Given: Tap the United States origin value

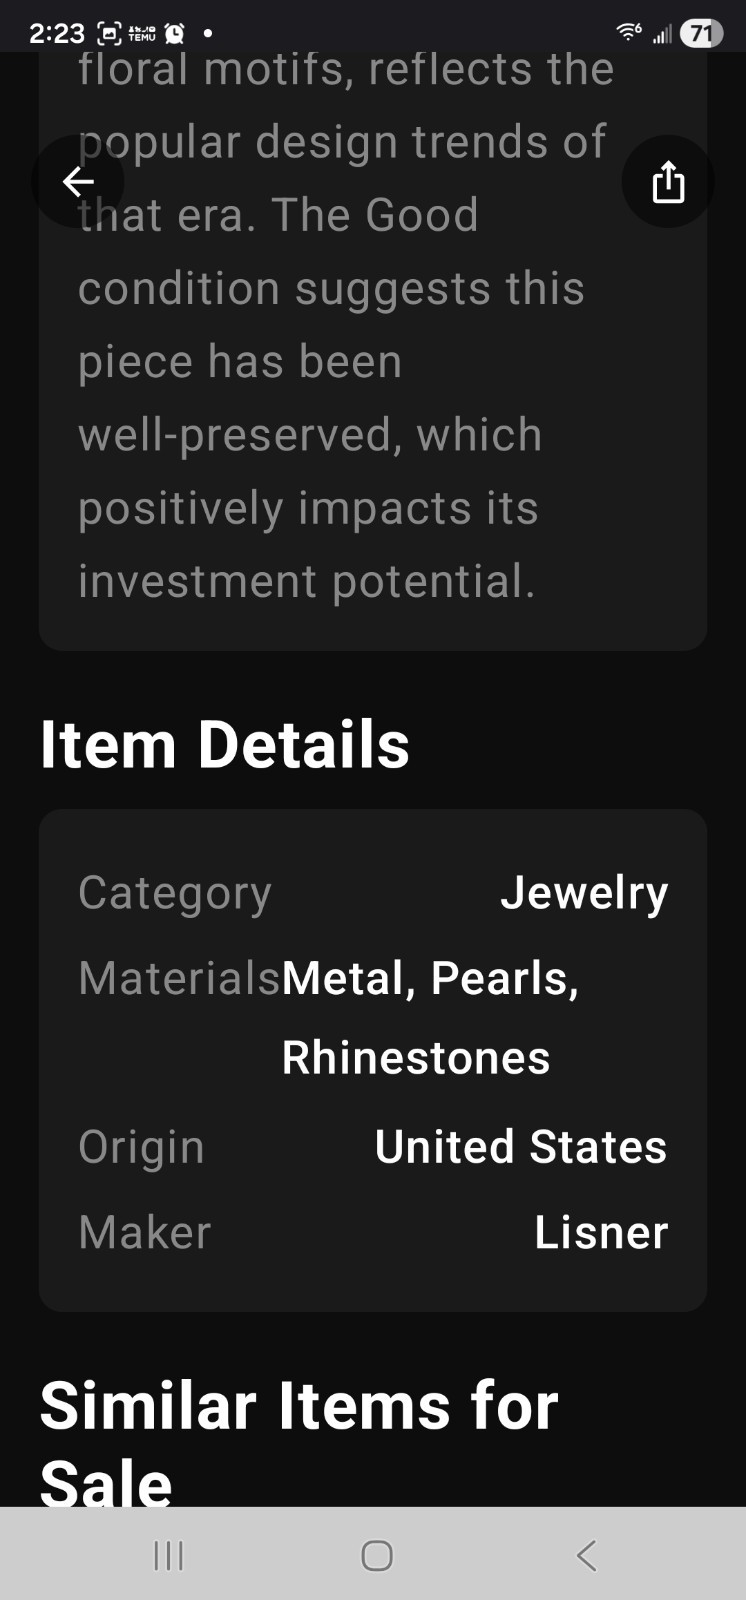Looking at the screenshot, I should click(x=521, y=1146).
